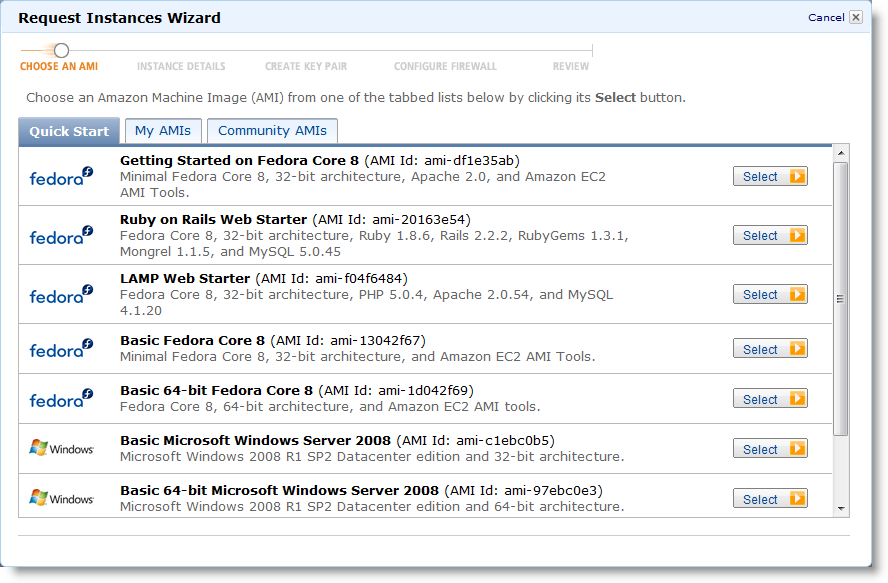Viewport: 888px width, 583px height.
Task: Click the Windows logo beside Basic 64-bit Microsoft Windows Server 2008
Action: pos(61,498)
